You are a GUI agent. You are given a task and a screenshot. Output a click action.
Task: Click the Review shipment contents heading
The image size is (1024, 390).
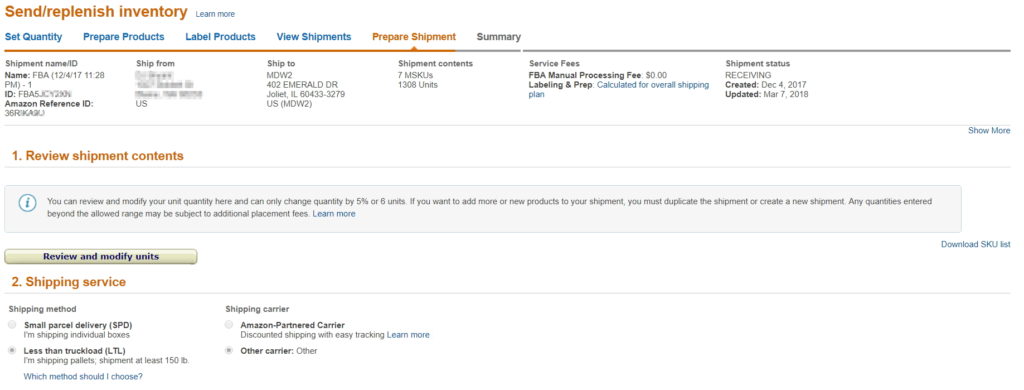[x=98, y=156]
